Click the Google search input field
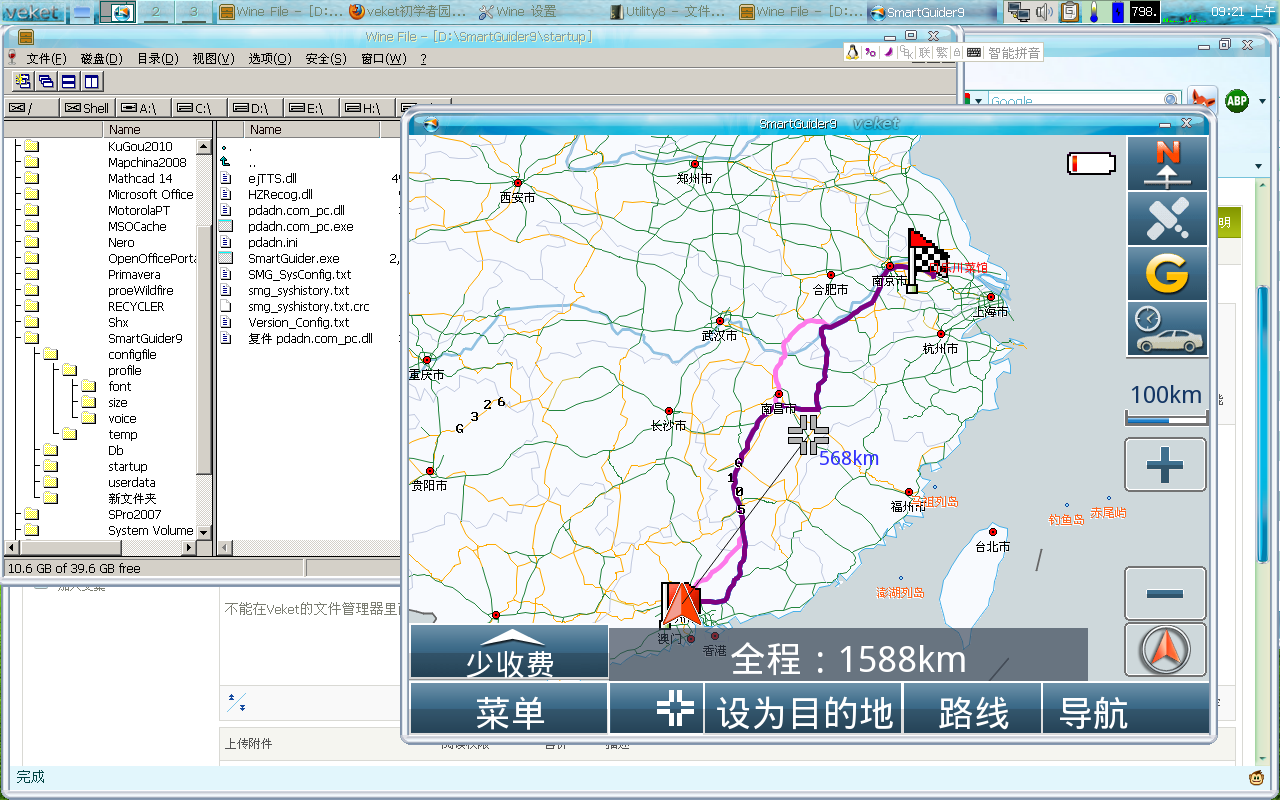The image size is (1280, 800). point(1076,100)
